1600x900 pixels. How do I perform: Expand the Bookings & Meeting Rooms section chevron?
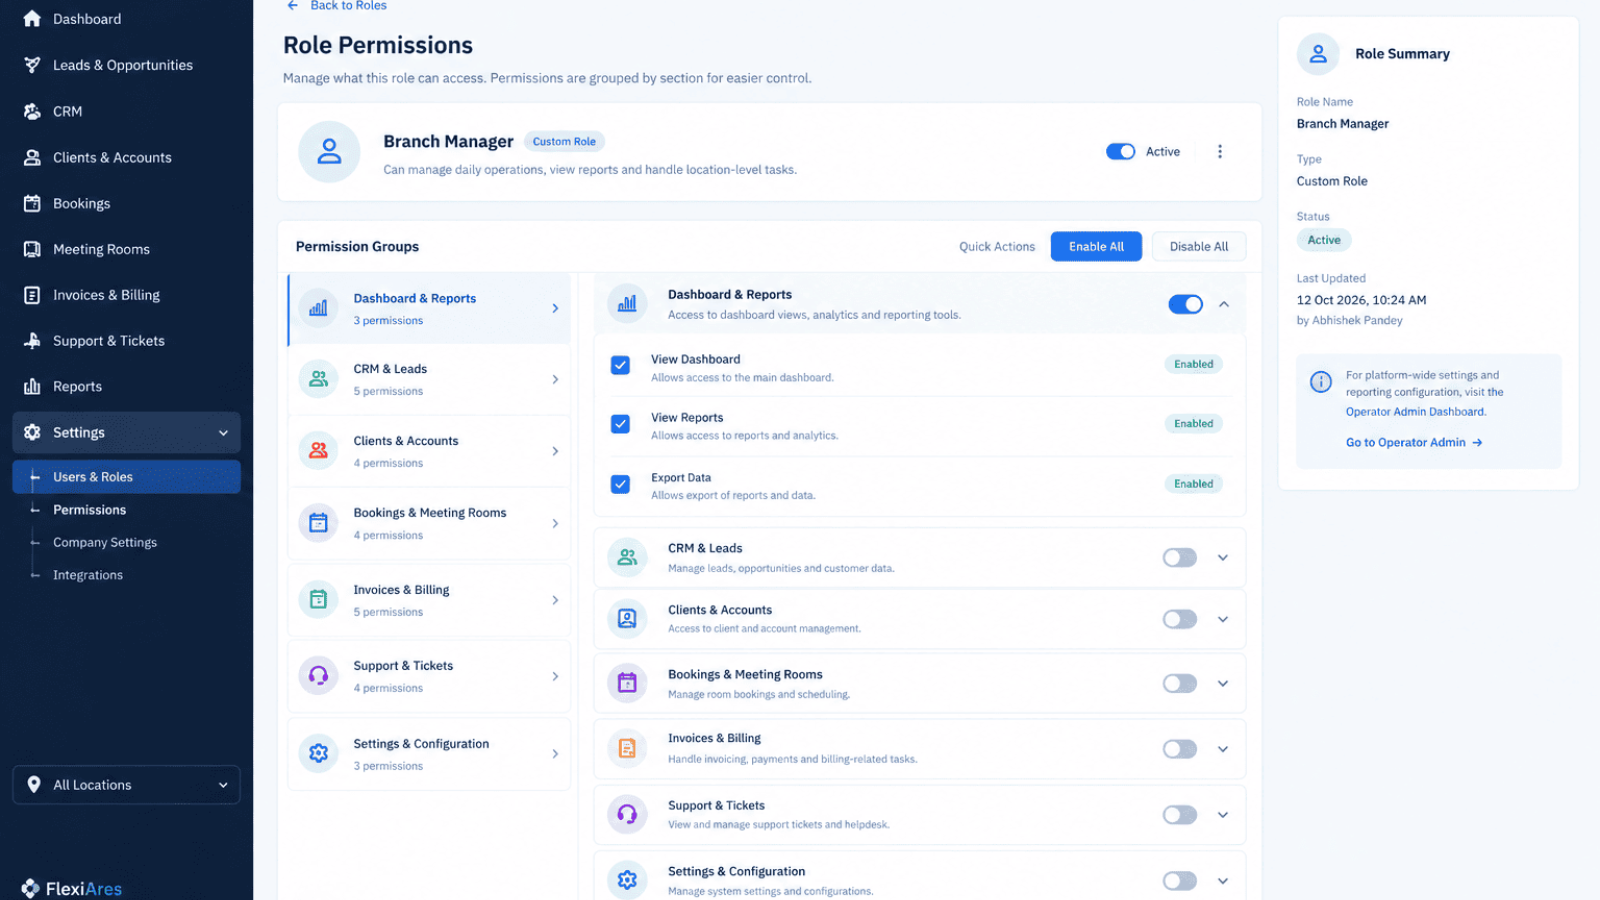(1222, 684)
